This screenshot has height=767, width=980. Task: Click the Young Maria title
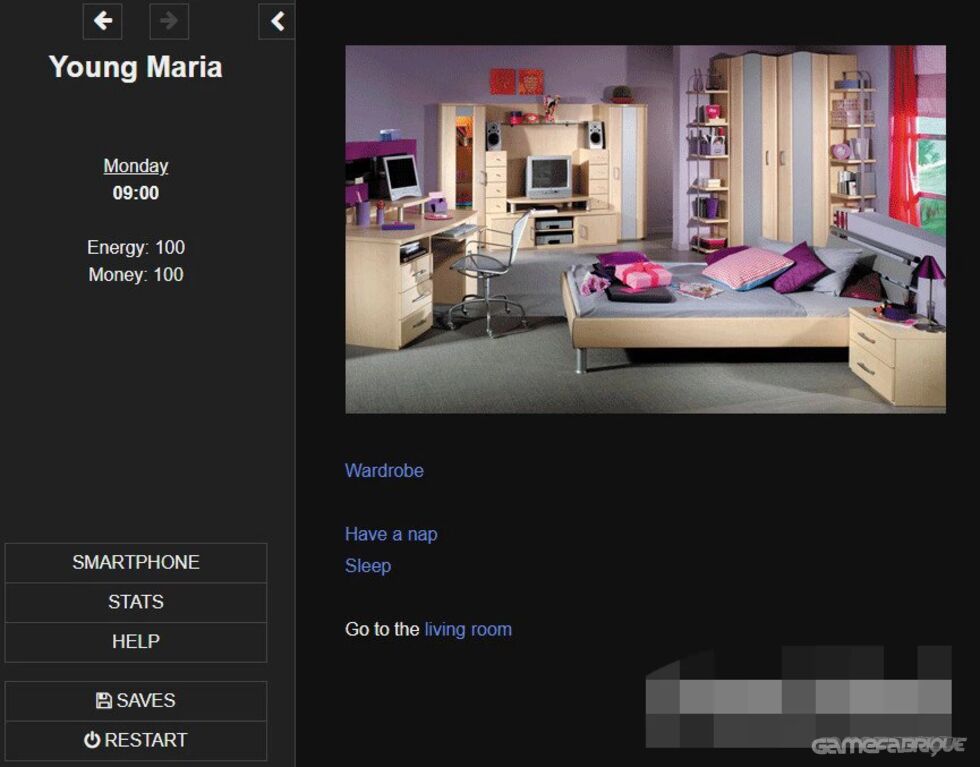tap(136, 68)
